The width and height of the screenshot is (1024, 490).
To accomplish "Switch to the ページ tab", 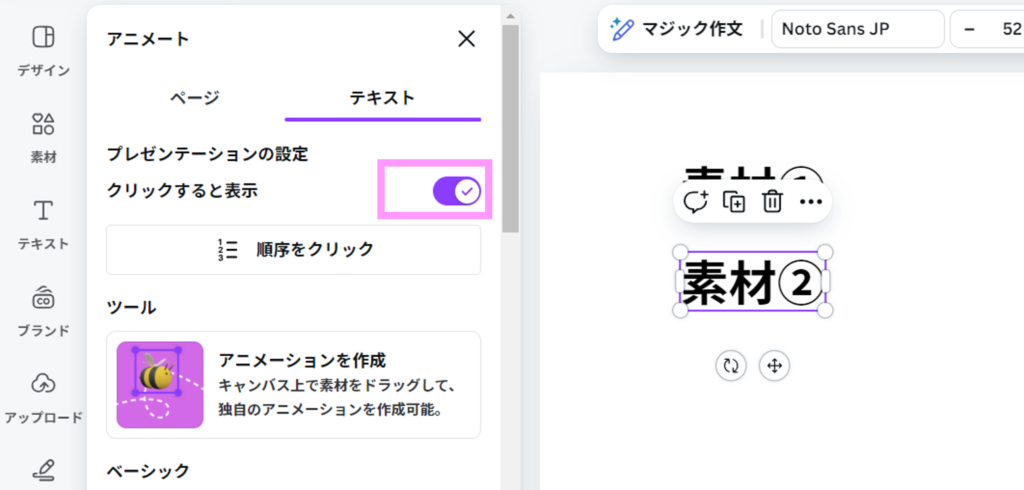I will [195, 98].
